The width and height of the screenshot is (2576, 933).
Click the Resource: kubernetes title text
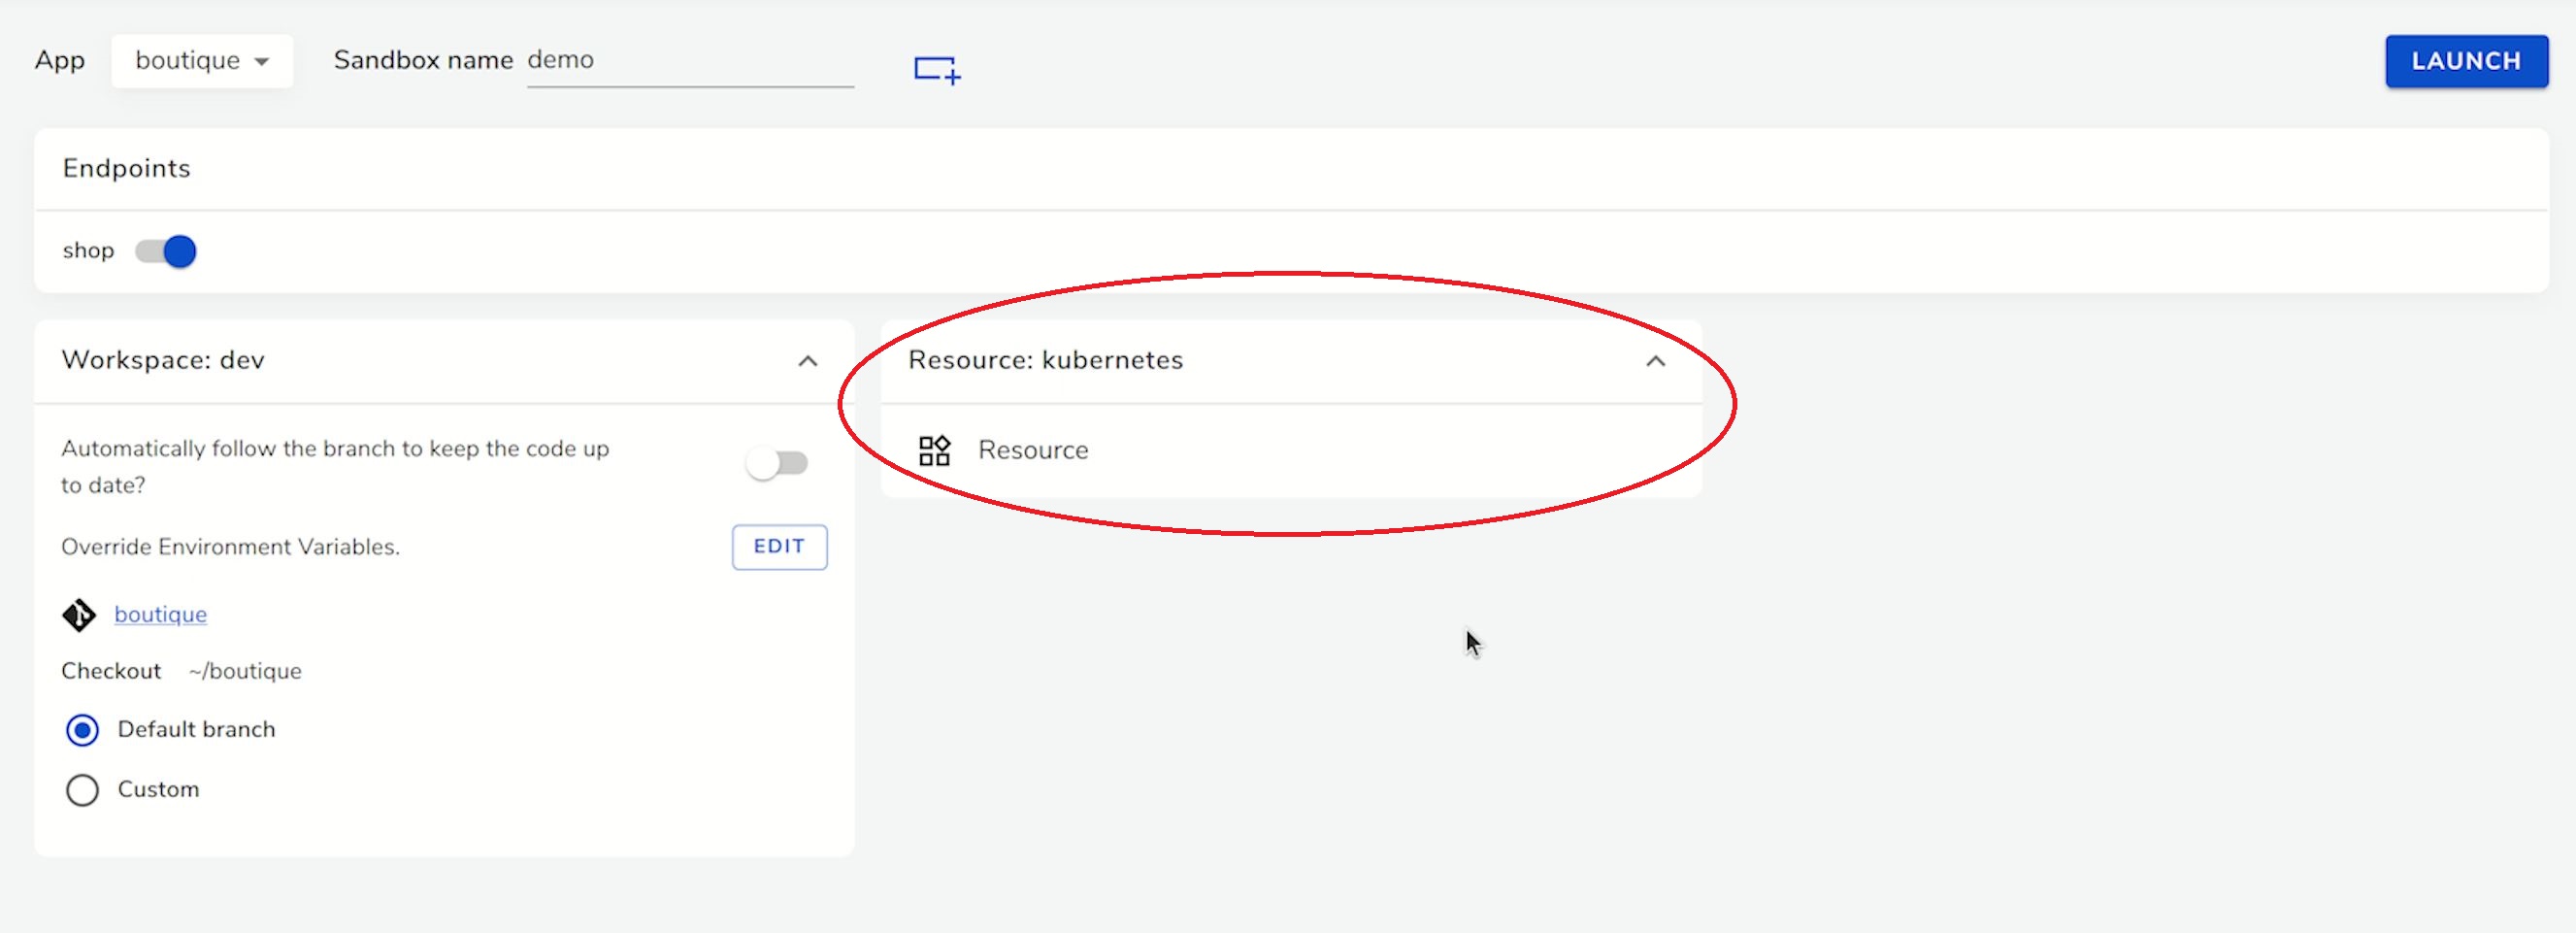(x=1045, y=360)
